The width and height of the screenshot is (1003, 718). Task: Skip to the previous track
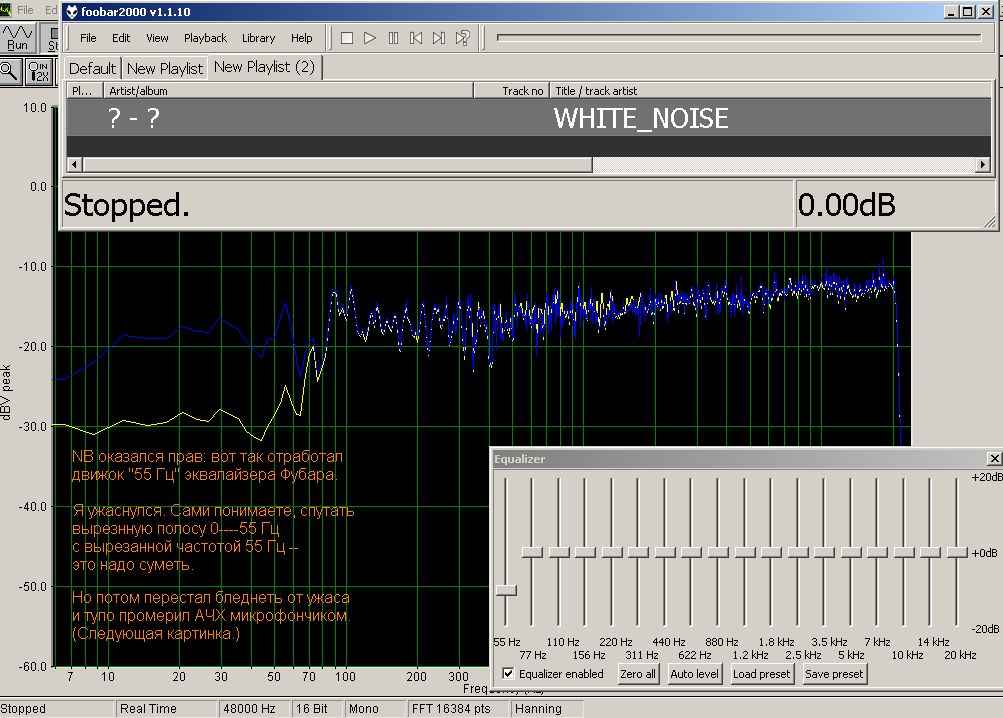pos(416,38)
